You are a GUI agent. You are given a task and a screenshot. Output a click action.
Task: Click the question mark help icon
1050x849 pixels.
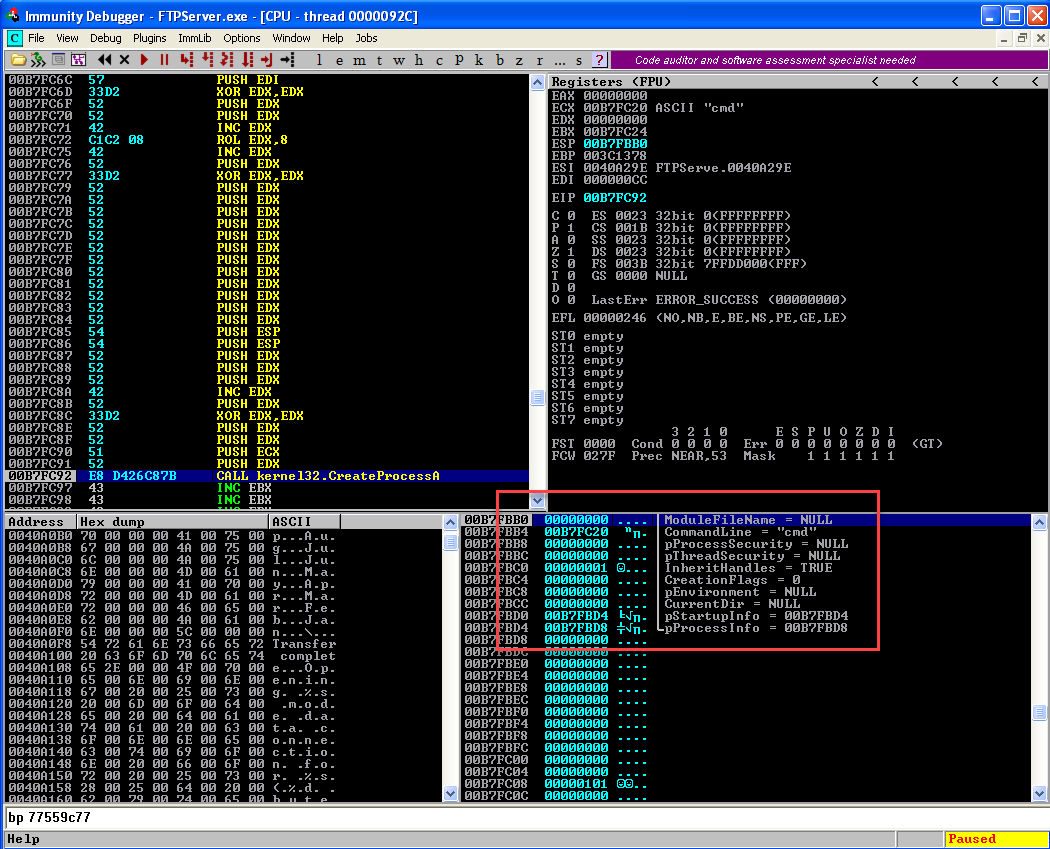(599, 60)
